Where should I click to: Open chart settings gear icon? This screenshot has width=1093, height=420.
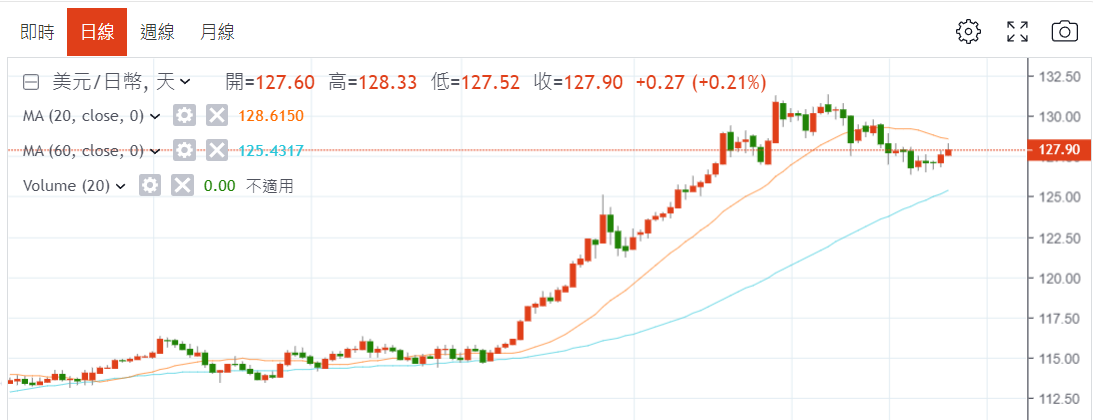pyautogui.click(x=968, y=32)
